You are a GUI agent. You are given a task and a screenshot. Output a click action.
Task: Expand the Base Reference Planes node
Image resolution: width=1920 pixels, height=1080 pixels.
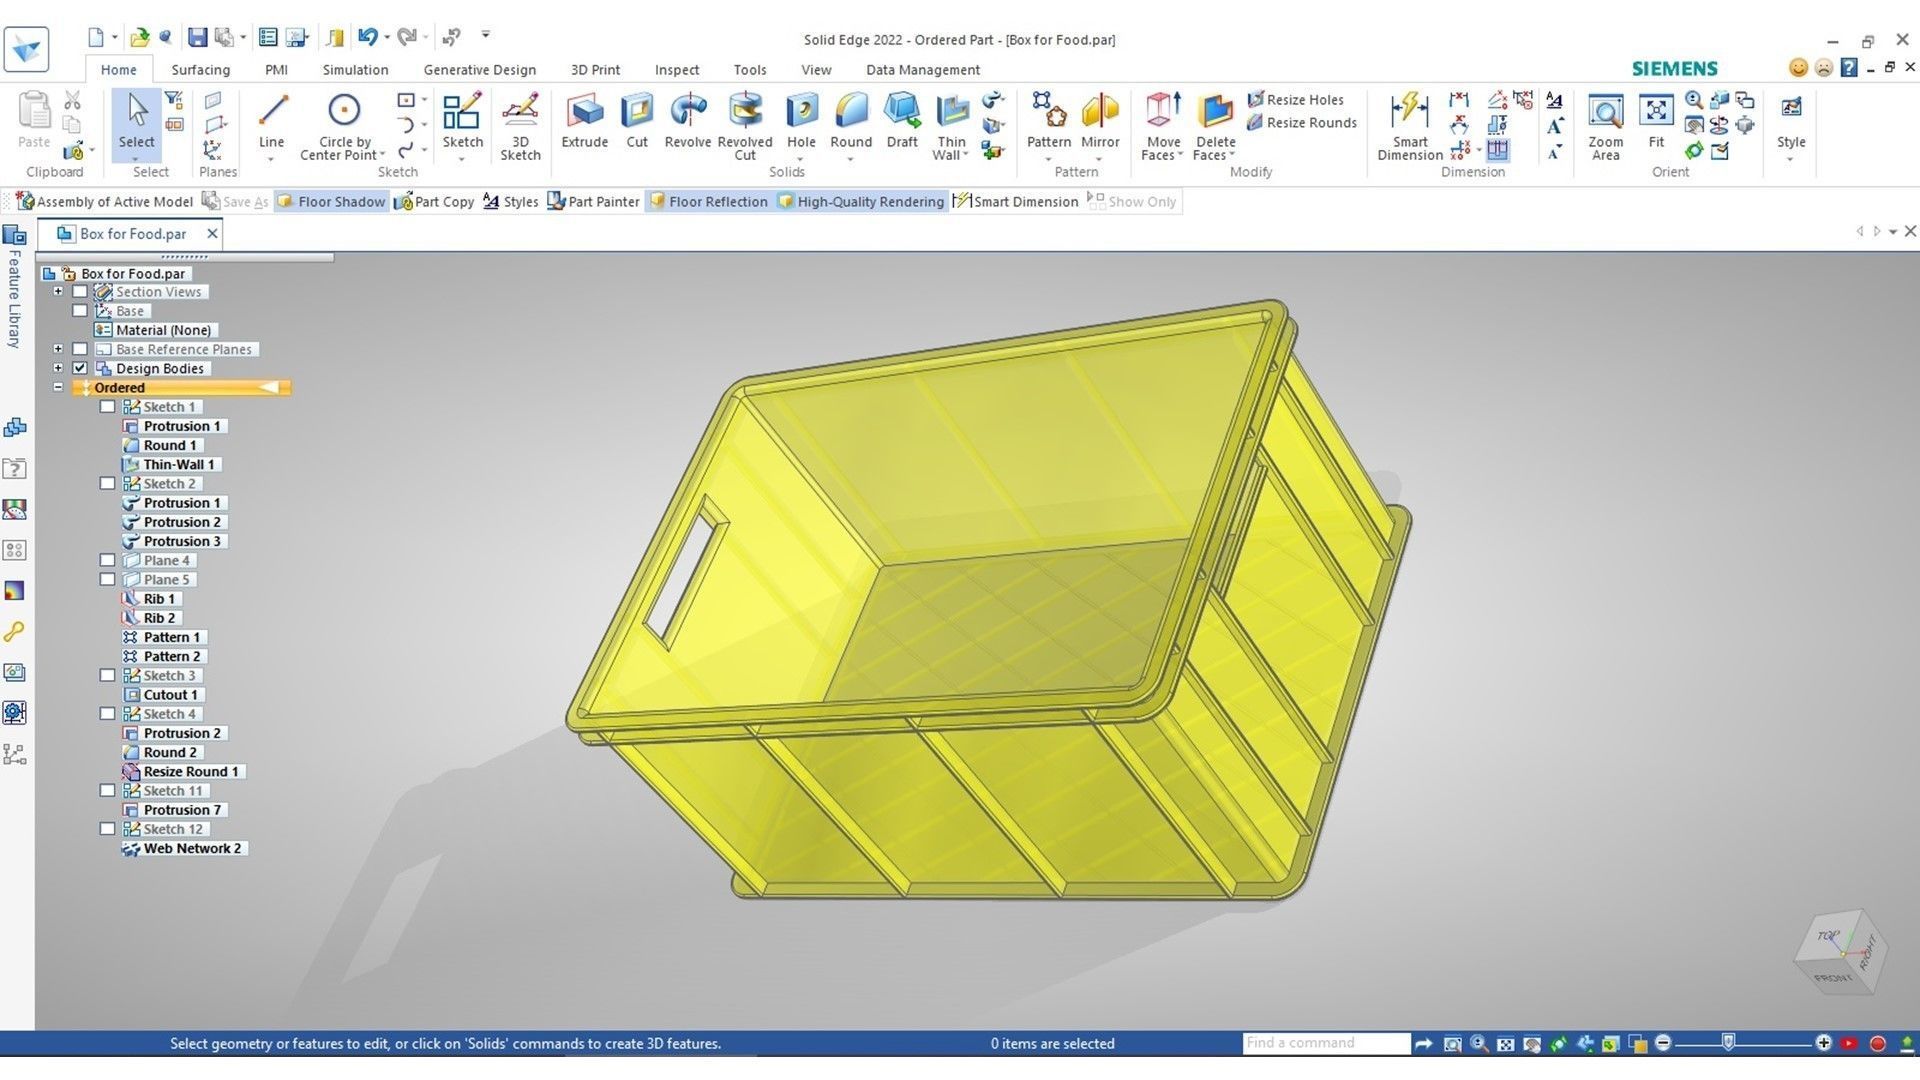click(x=58, y=349)
